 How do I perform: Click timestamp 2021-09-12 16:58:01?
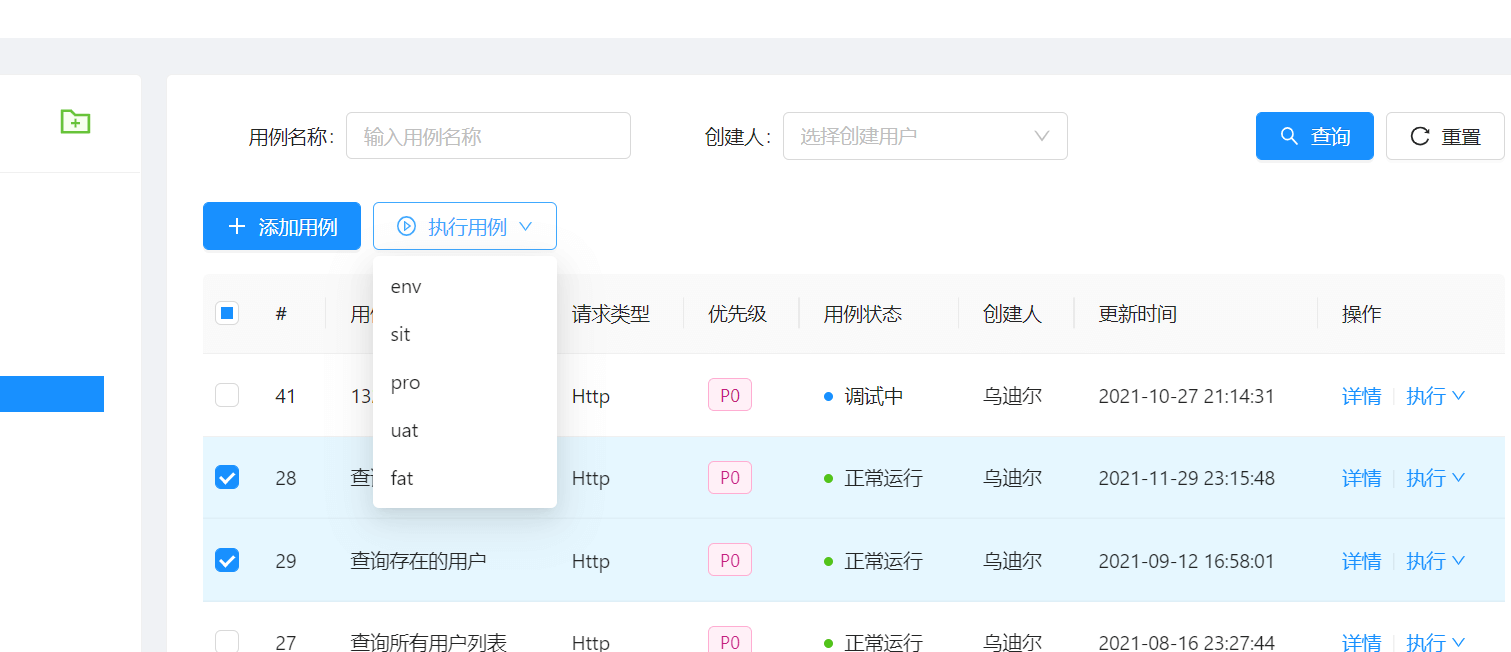(1187, 561)
